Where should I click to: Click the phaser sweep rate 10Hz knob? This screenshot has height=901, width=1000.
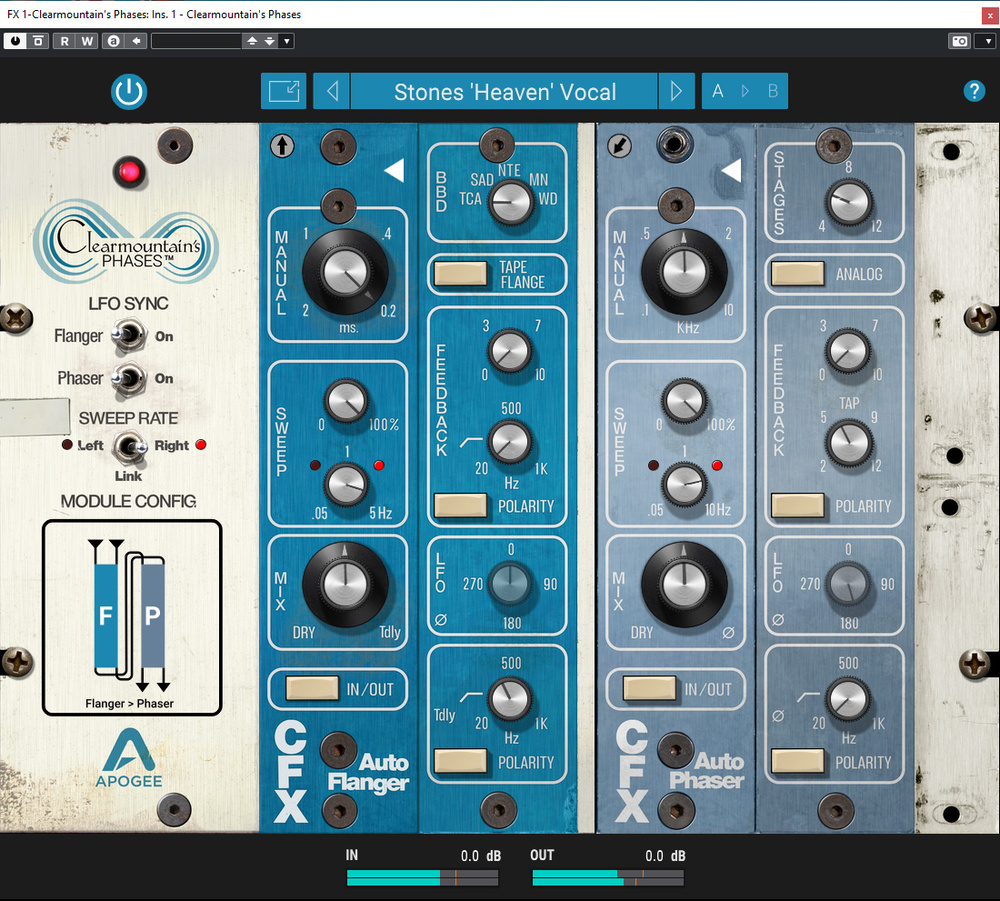pyautogui.click(x=684, y=485)
